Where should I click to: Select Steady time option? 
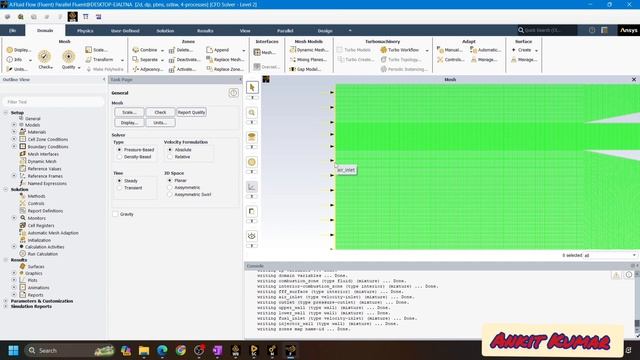120,180
